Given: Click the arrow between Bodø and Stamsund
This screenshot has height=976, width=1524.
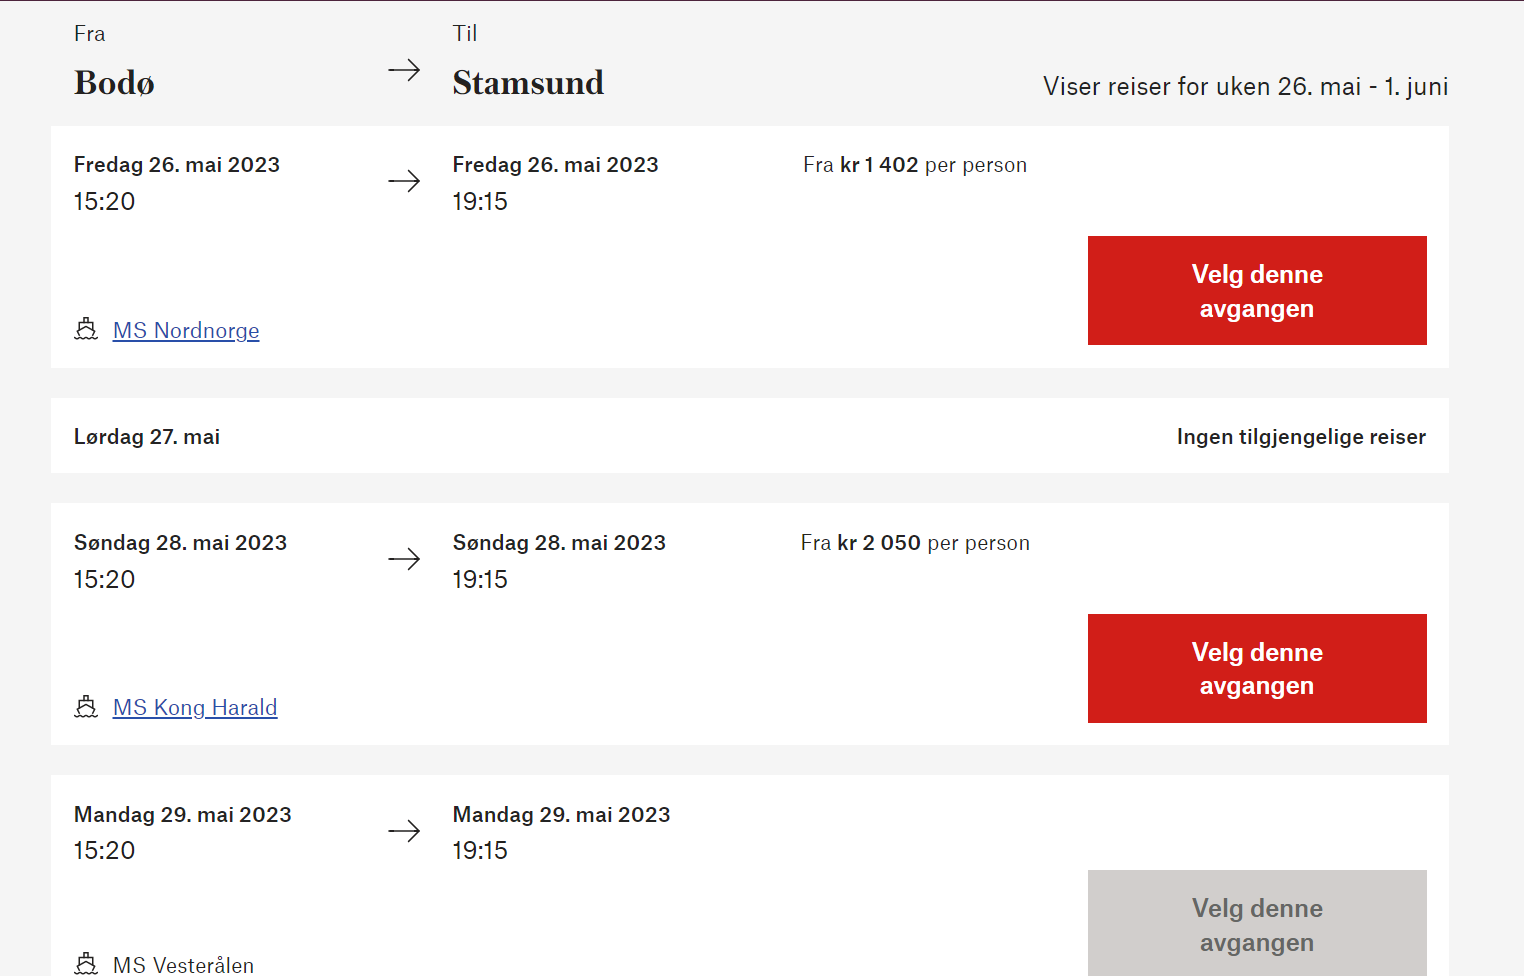Looking at the screenshot, I should pyautogui.click(x=404, y=70).
